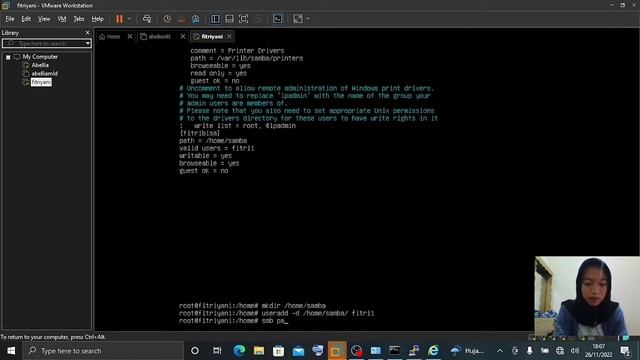Open the Tabs menu

coord(79,19)
